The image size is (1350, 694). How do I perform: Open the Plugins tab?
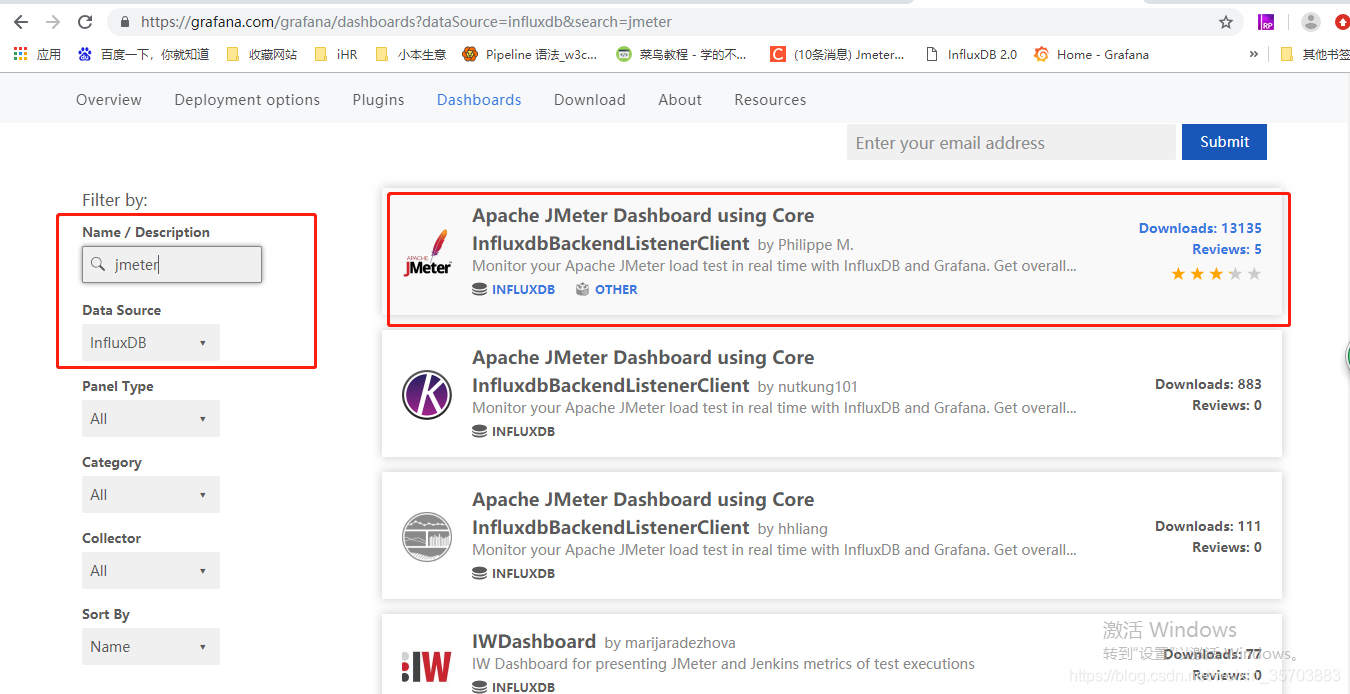point(378,100)
